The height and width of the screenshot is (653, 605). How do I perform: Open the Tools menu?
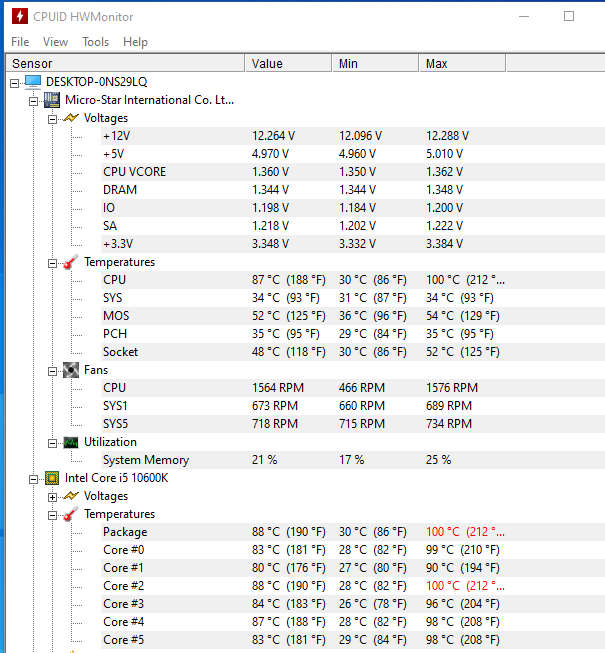click(x=95, y=42)
